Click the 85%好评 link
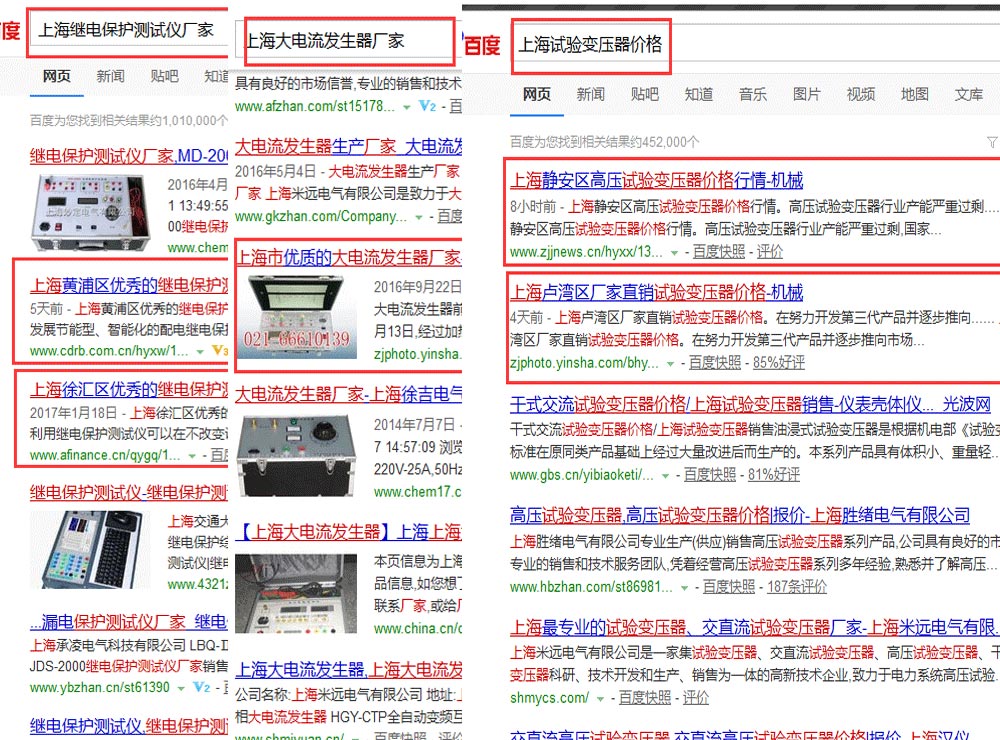This screenshot has height=740, width=1000. click(779, 363)
